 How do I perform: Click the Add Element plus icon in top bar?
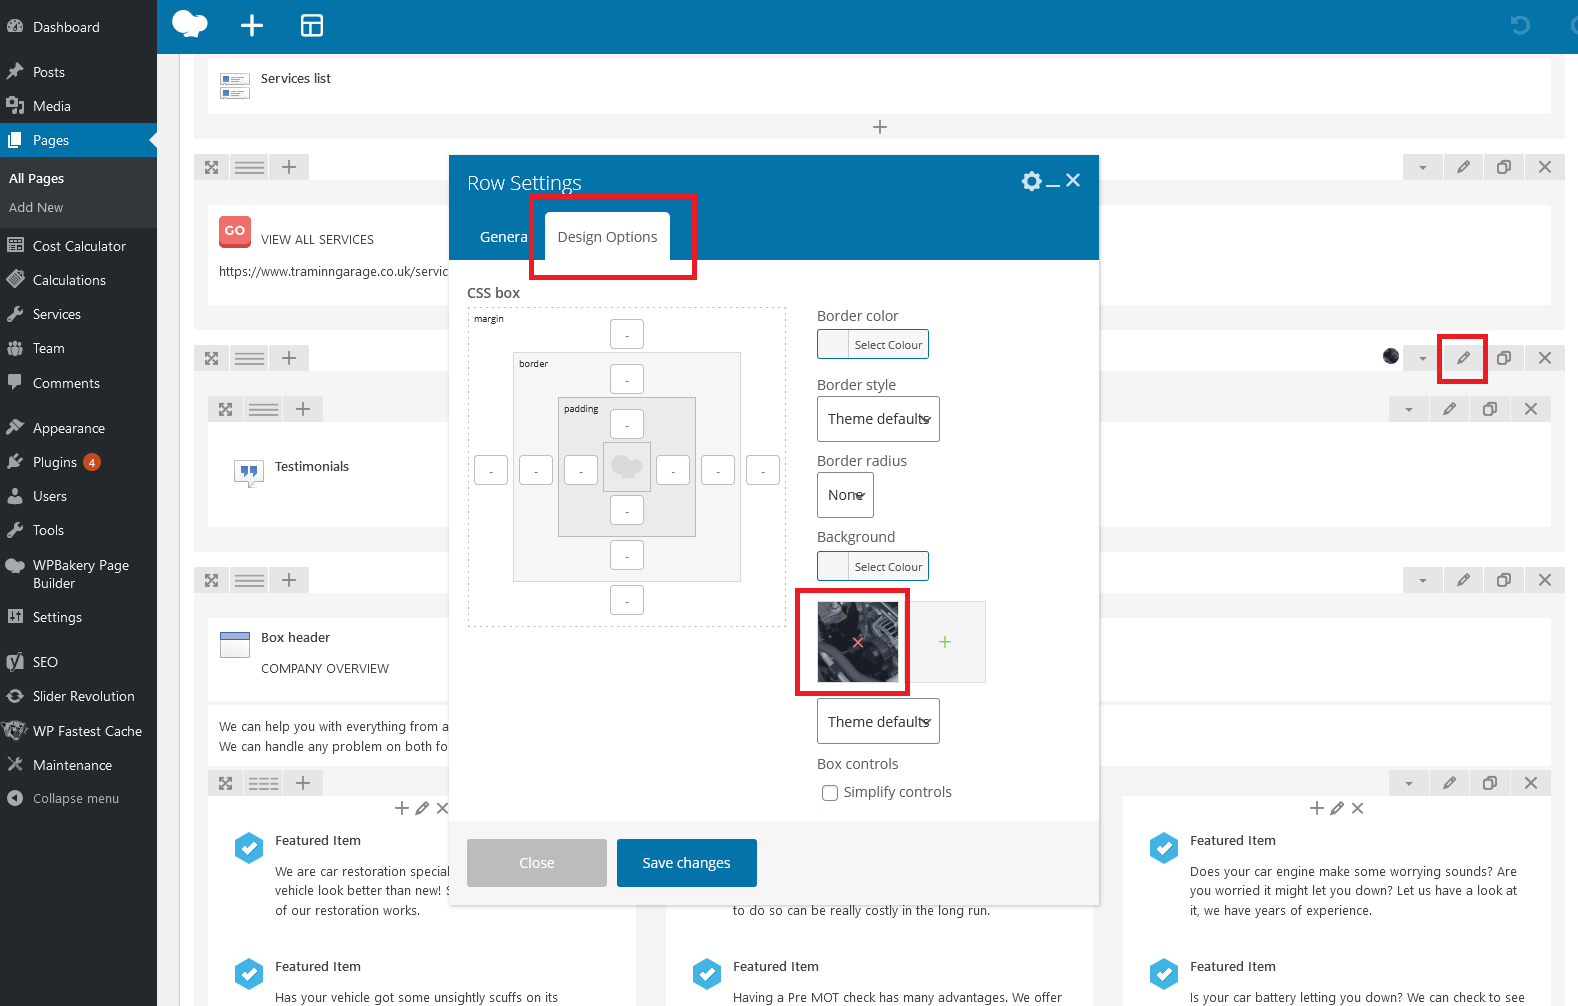[x=252, y=26]
